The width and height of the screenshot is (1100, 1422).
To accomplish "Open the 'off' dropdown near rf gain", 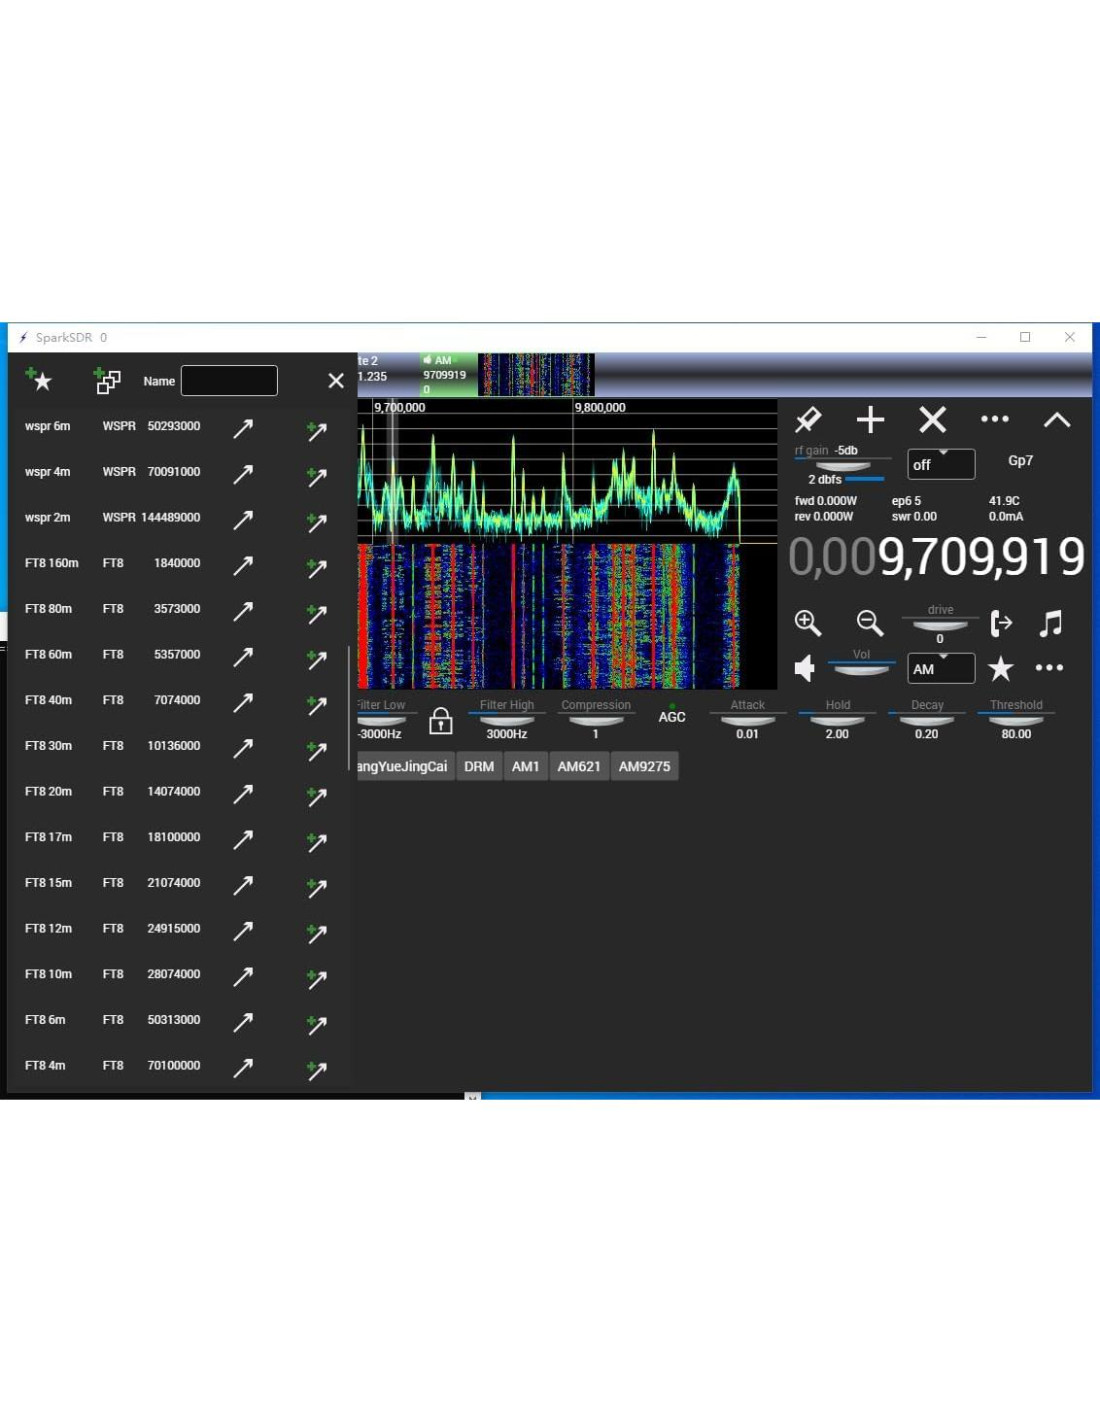I will pyautogui.click(x=940, y=464).
